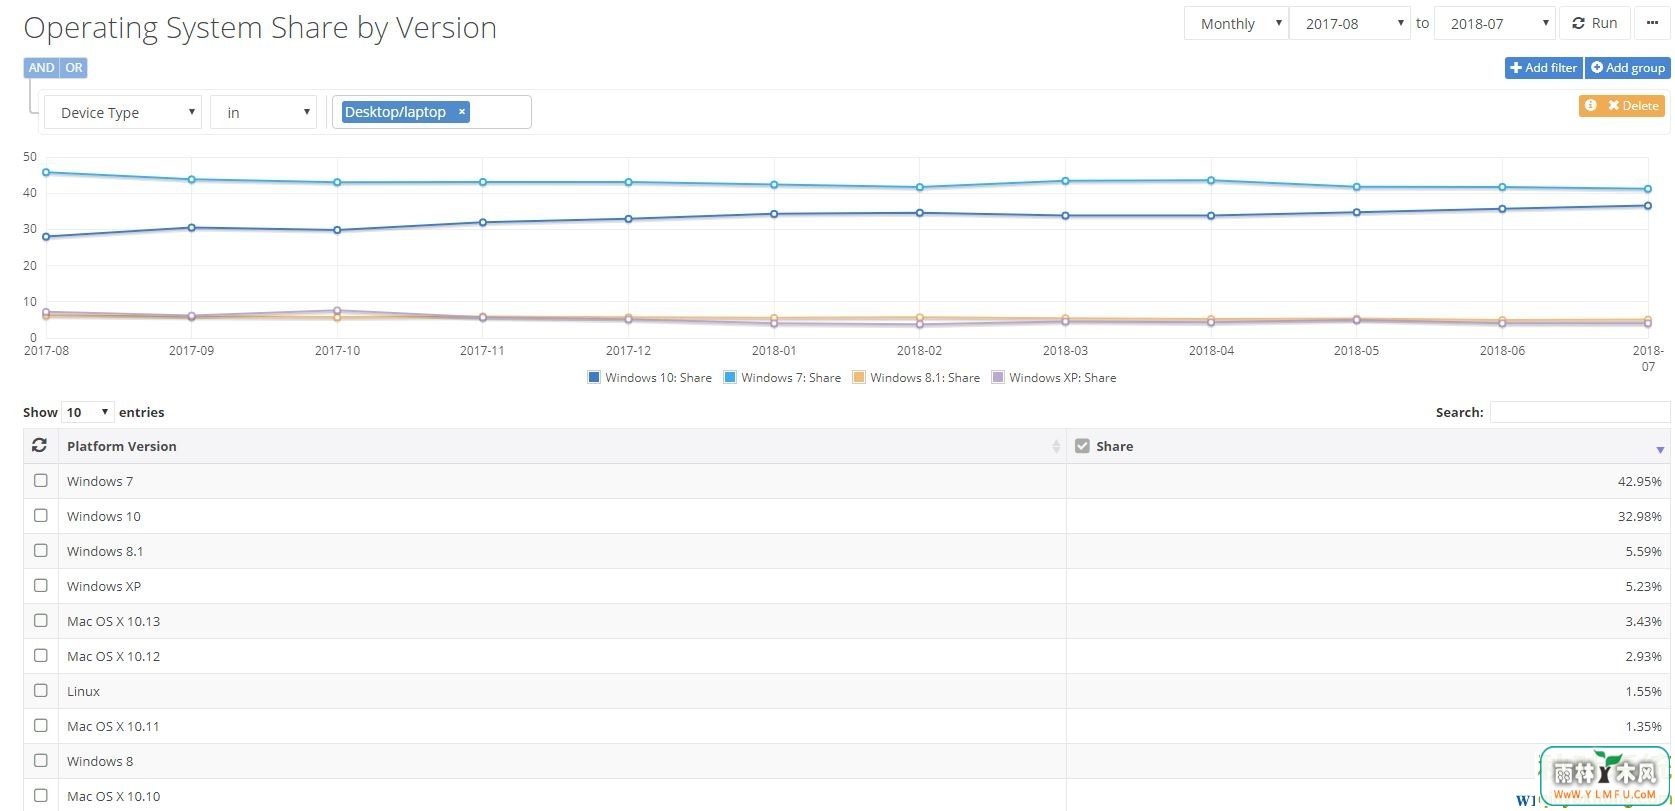This screenshot has width=1675, height=811.
Task: Click Windows 7 data point at 2017-08
Action: pos(46,172)
